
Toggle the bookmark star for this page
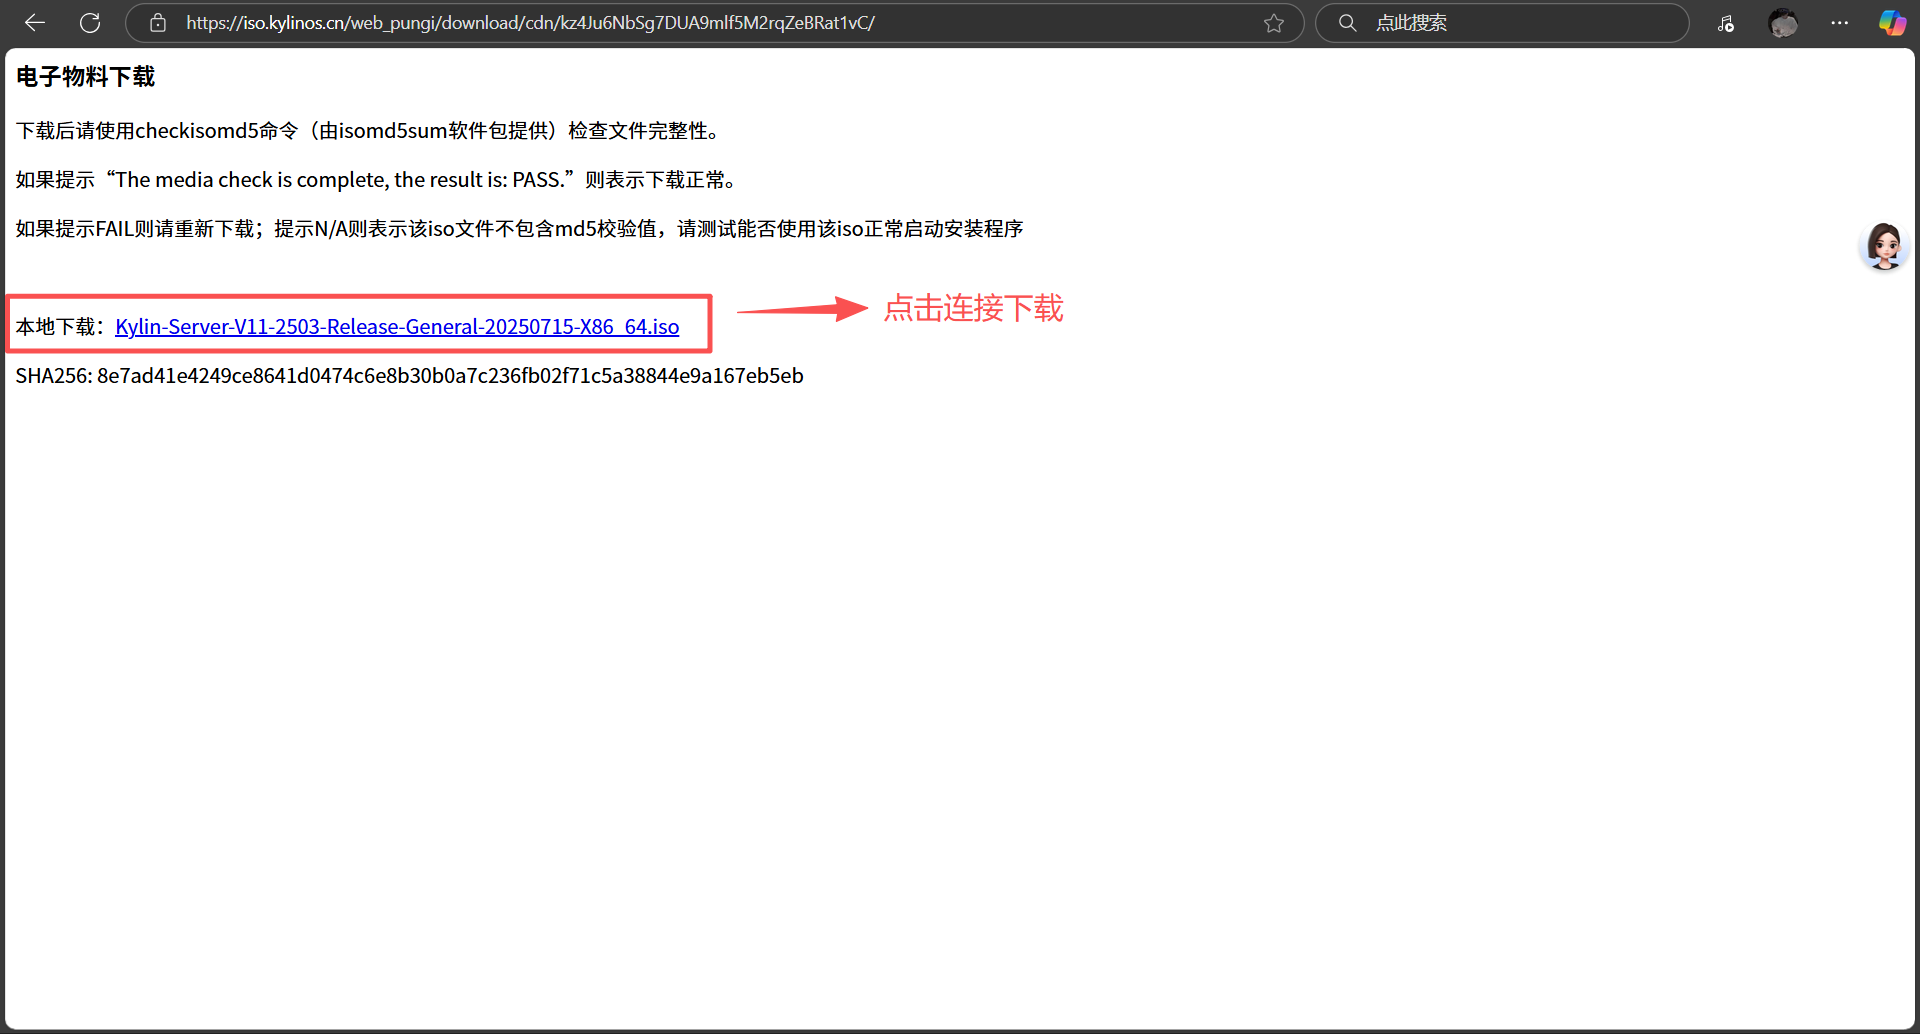[x=1274, y=22]
